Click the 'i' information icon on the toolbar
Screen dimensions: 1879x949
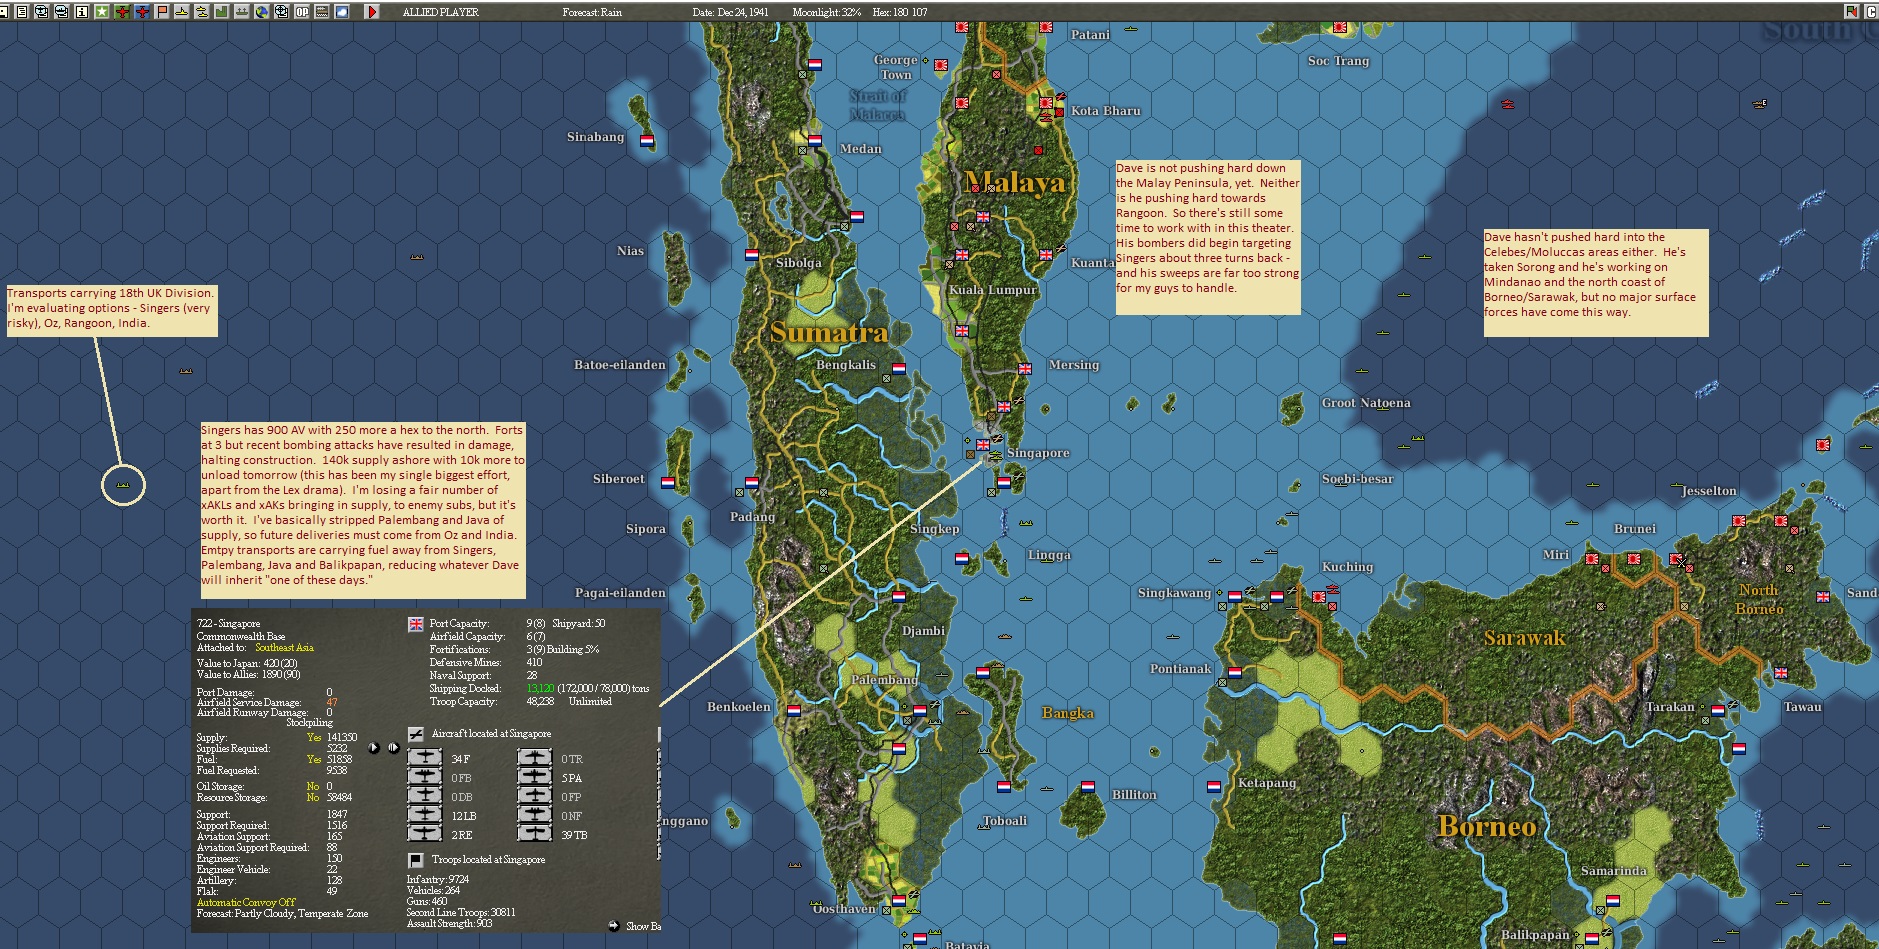(81, 11)
